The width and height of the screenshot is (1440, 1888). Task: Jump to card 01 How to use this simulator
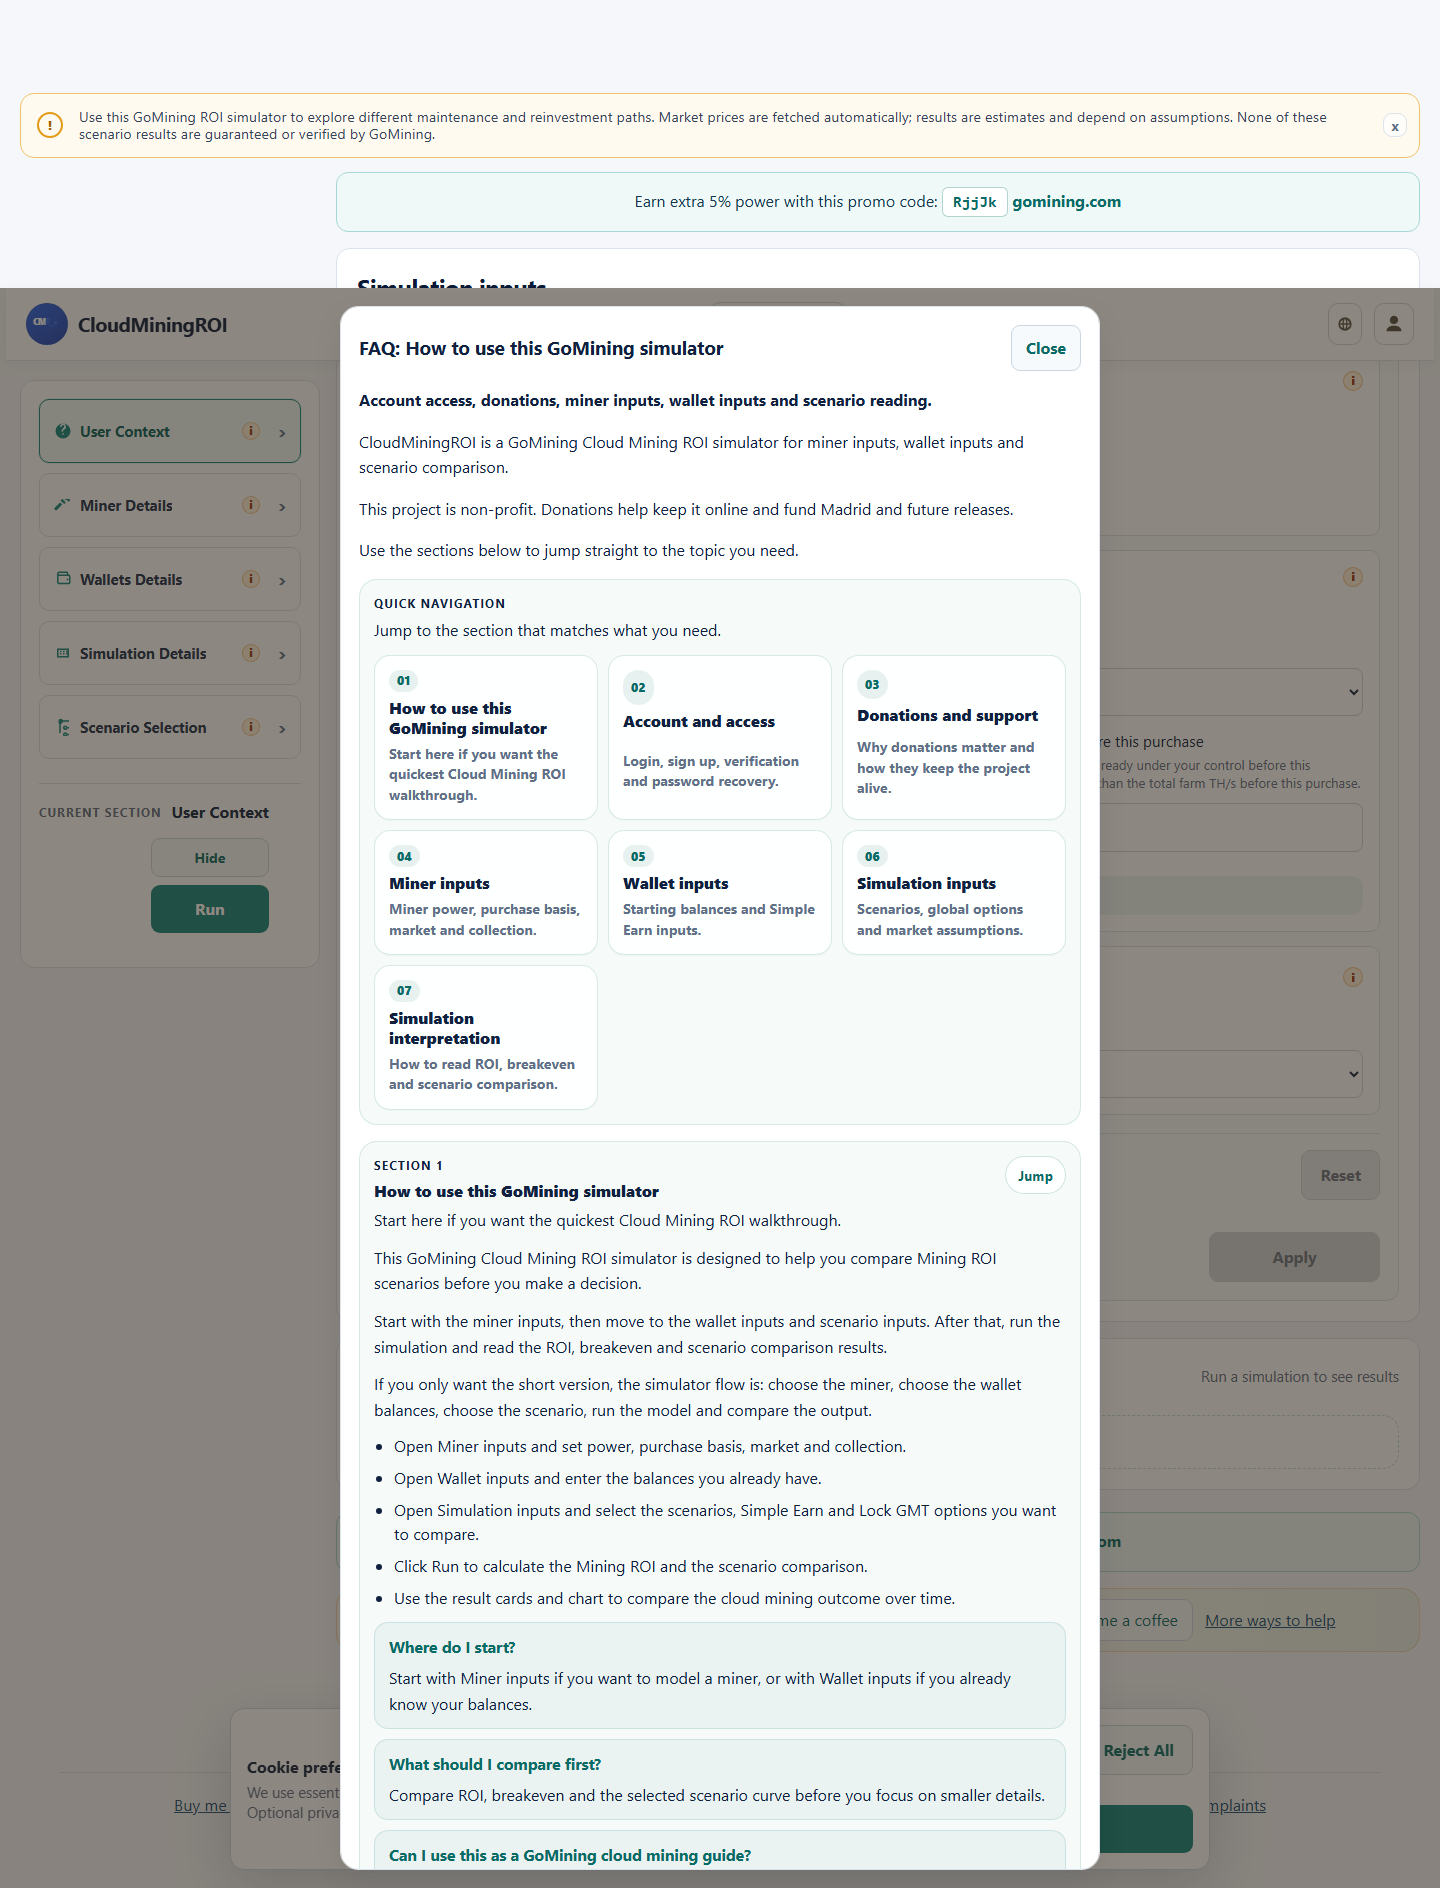486,737
